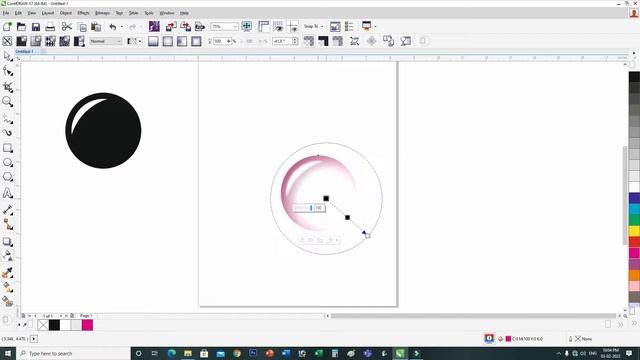
Task: Select the Shape tool in the toolbox
Action: click(x=7, y=71)
